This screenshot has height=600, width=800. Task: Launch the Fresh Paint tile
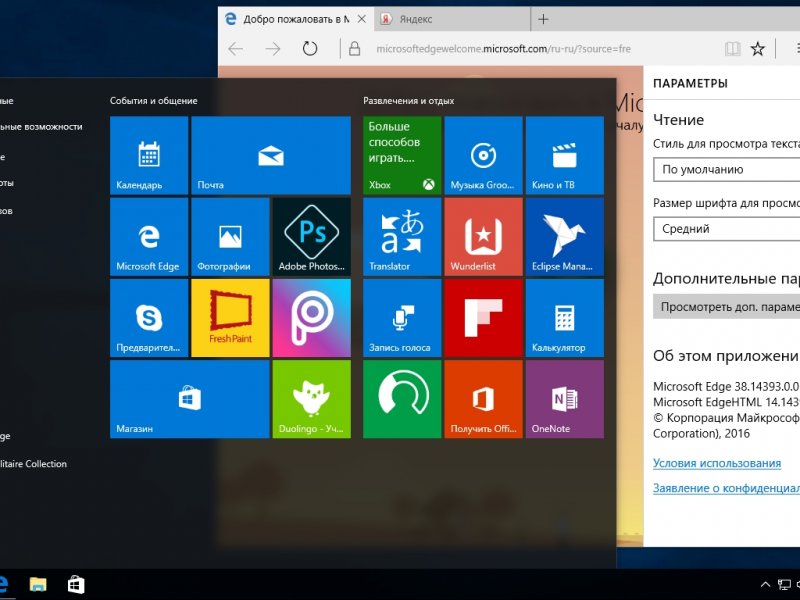coord(230,318)
